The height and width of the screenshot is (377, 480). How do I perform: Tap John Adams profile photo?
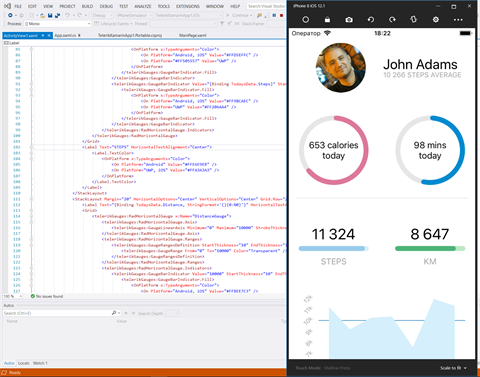[341, 68]
